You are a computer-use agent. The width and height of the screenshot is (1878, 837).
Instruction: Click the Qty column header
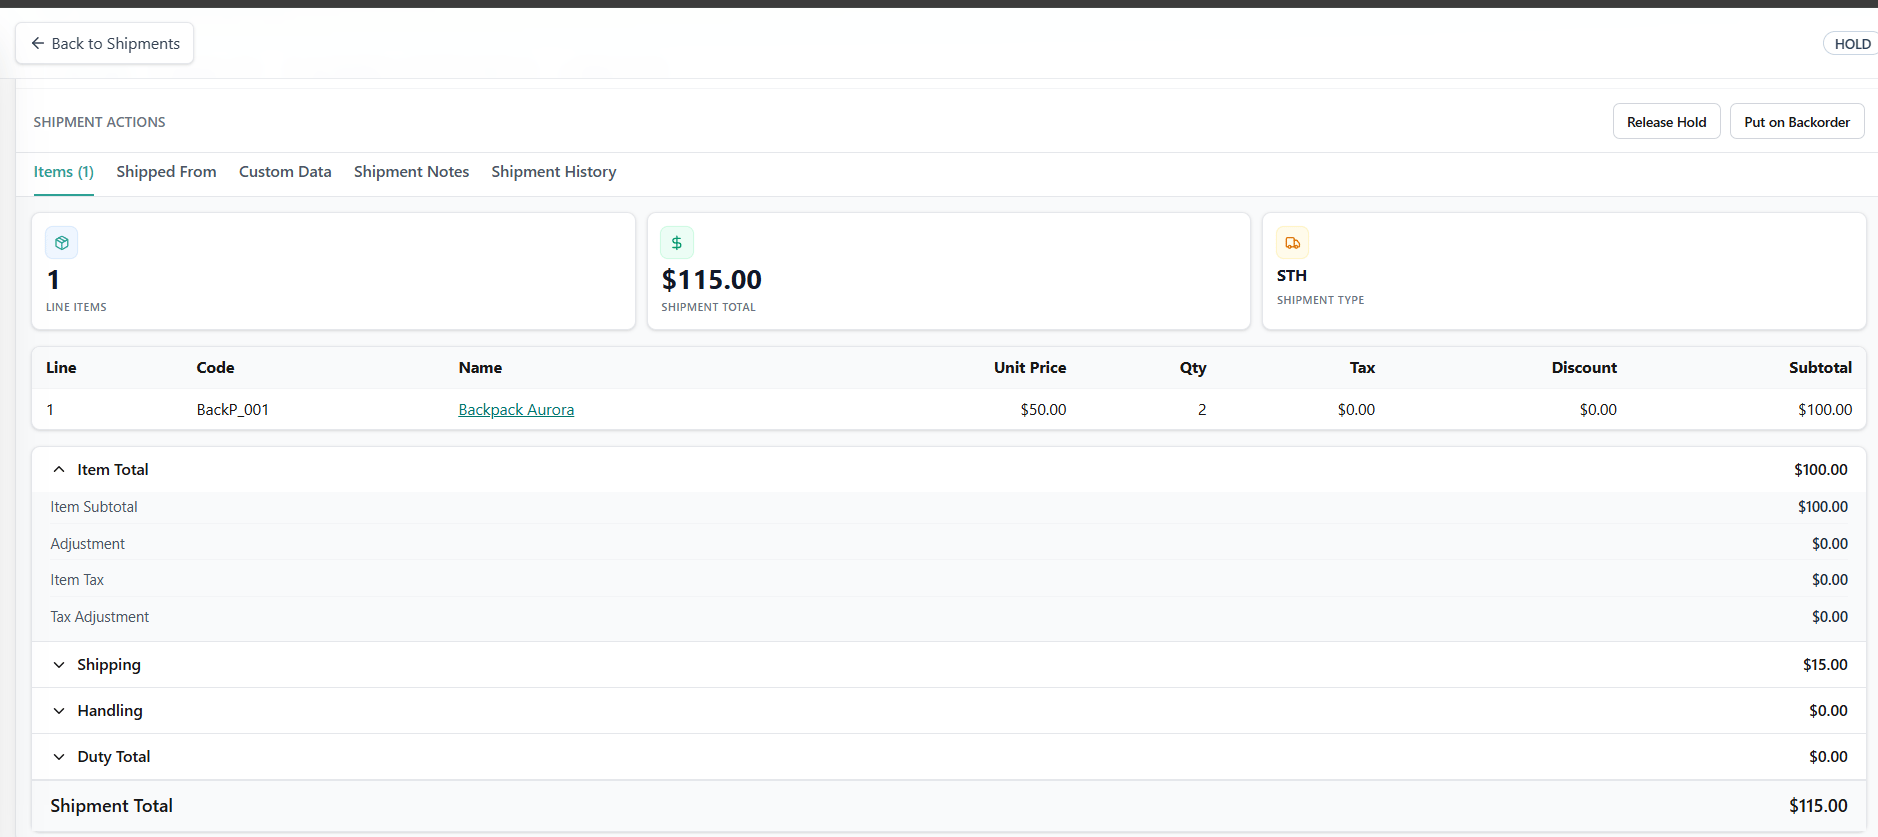(1193, 368)
